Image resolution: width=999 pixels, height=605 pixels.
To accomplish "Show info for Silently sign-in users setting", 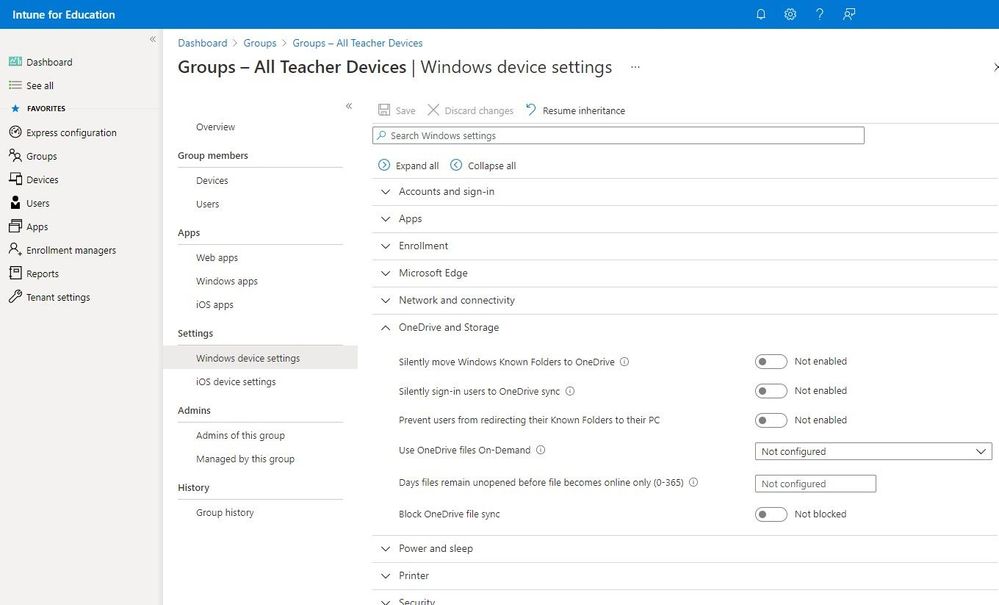I will [x=570, y=391].
